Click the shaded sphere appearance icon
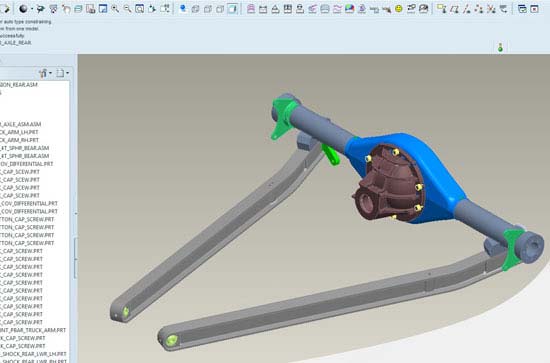Screen dimensions: 550x363 point(23,9)
